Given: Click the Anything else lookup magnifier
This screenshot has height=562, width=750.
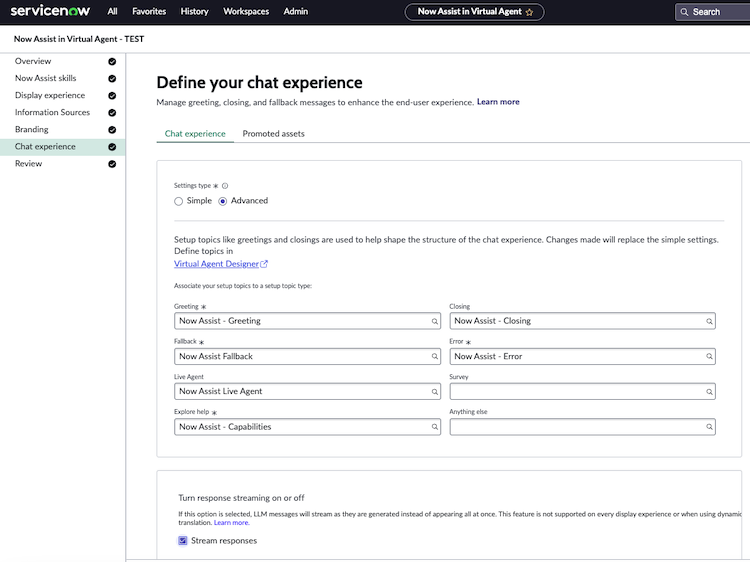Looking at the screenshot, I should tap(709, 427).
